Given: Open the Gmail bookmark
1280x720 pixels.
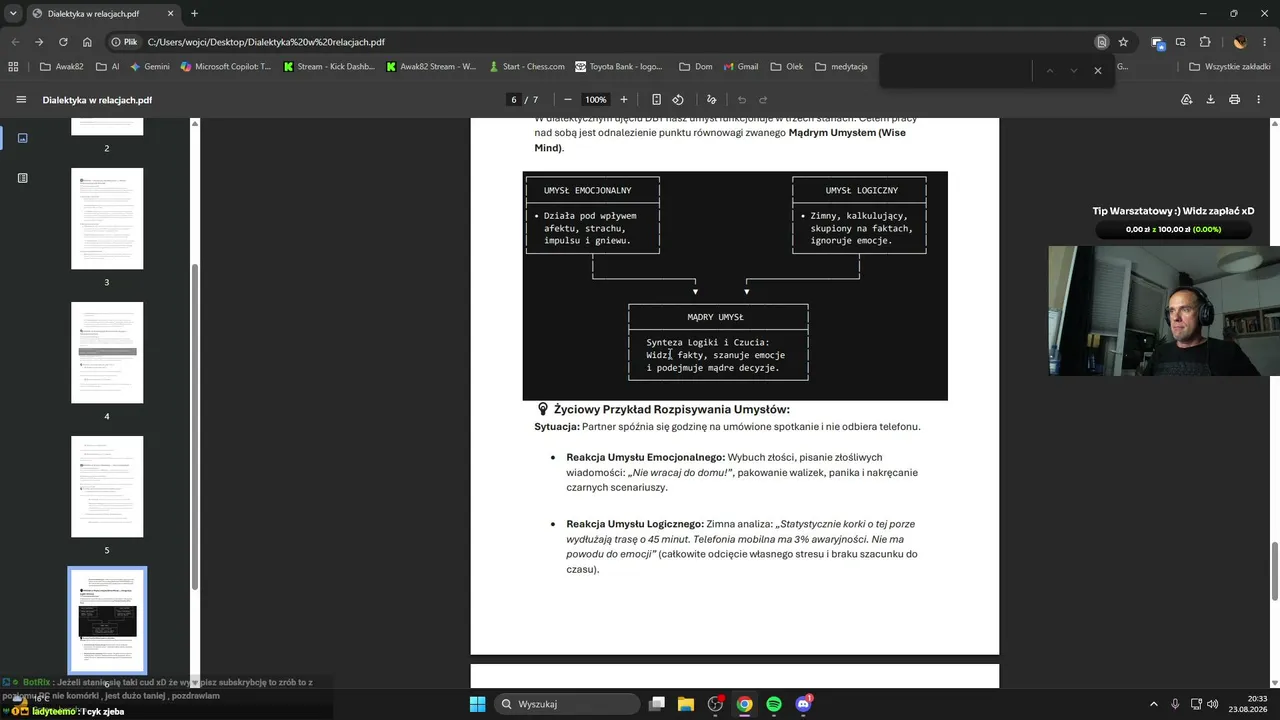Looking at the screenshot, I should click(x=740, y=67).
